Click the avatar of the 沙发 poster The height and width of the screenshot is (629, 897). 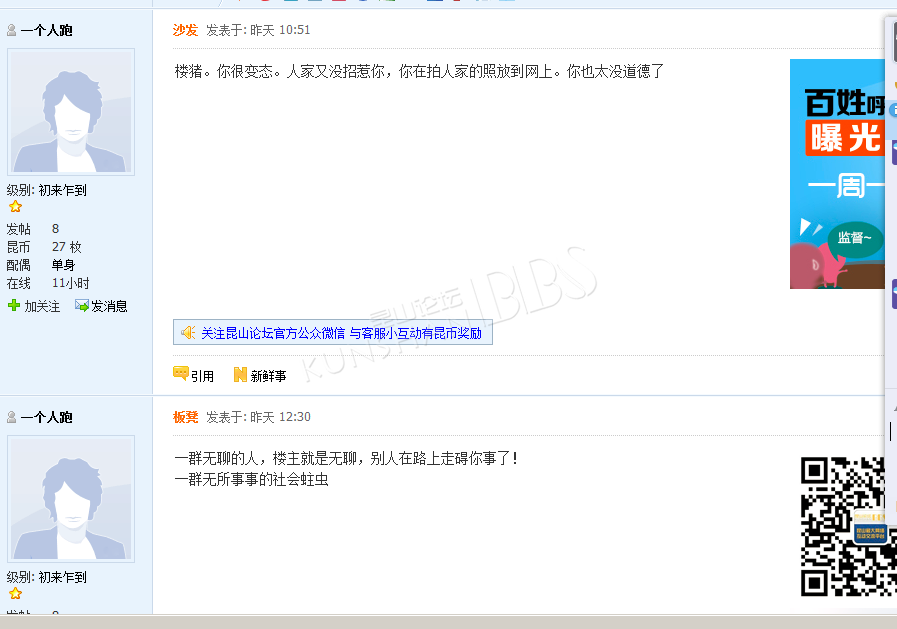[x=71, y=112]
